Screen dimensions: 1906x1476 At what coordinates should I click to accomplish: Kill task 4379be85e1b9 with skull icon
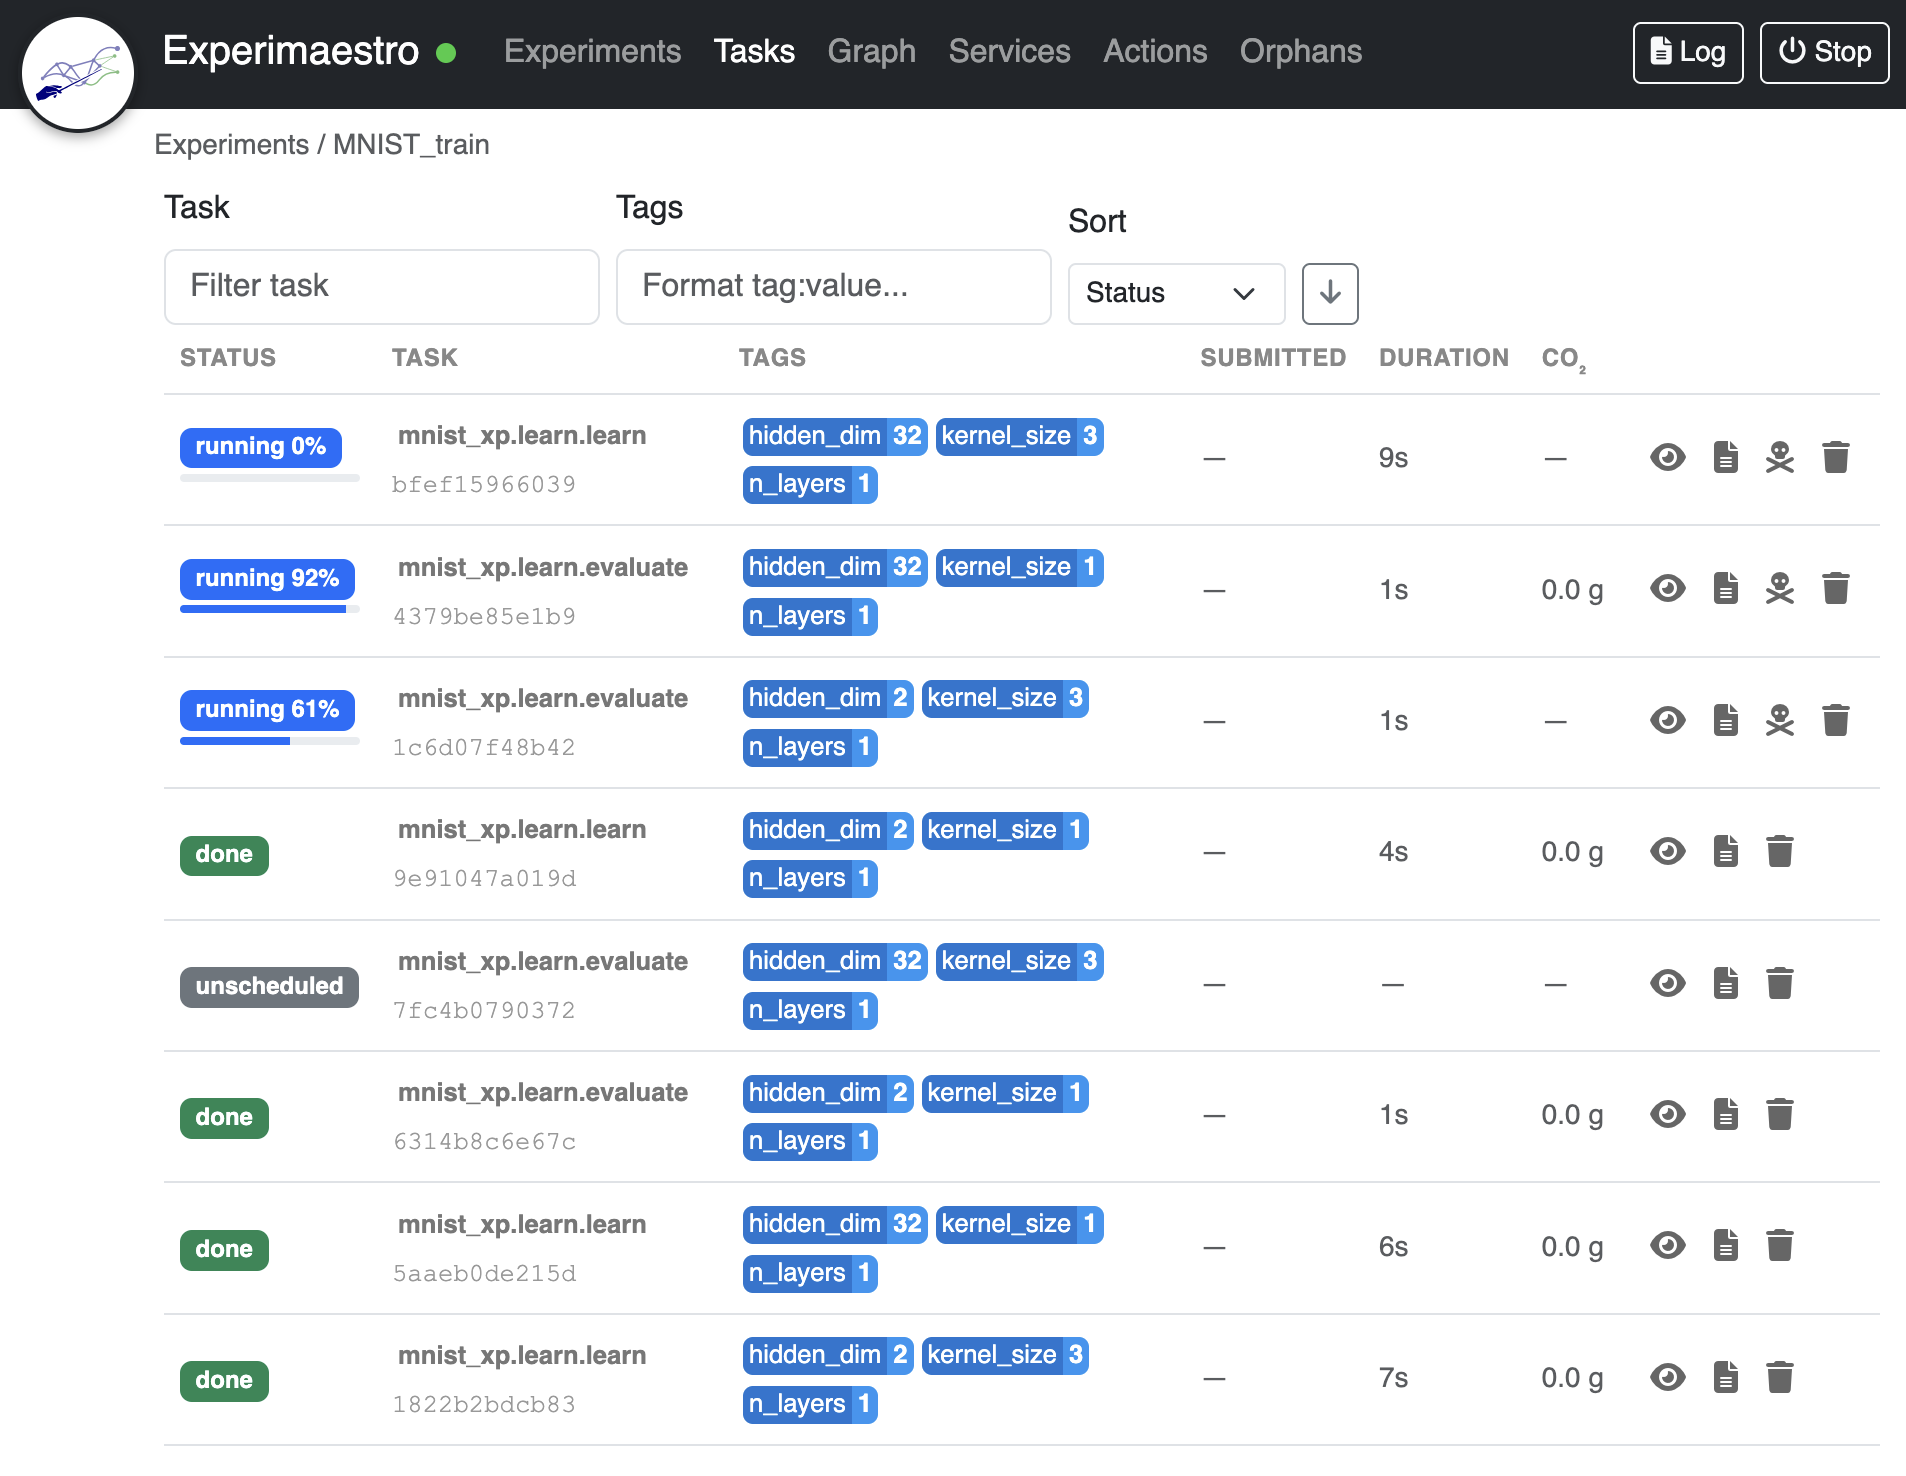1779,589
